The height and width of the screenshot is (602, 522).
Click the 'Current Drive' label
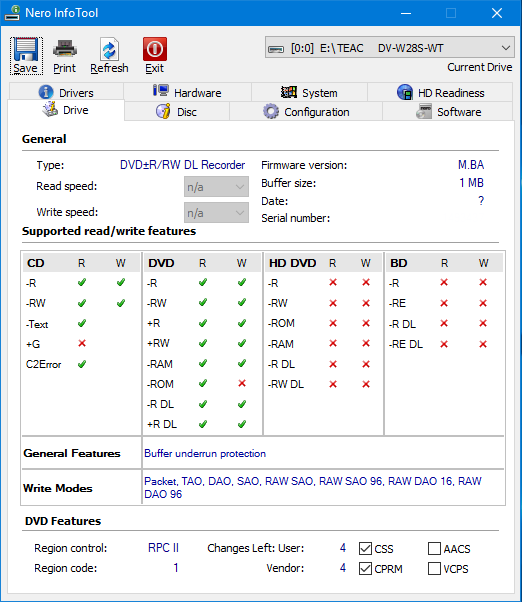click(x=479, y=67)
